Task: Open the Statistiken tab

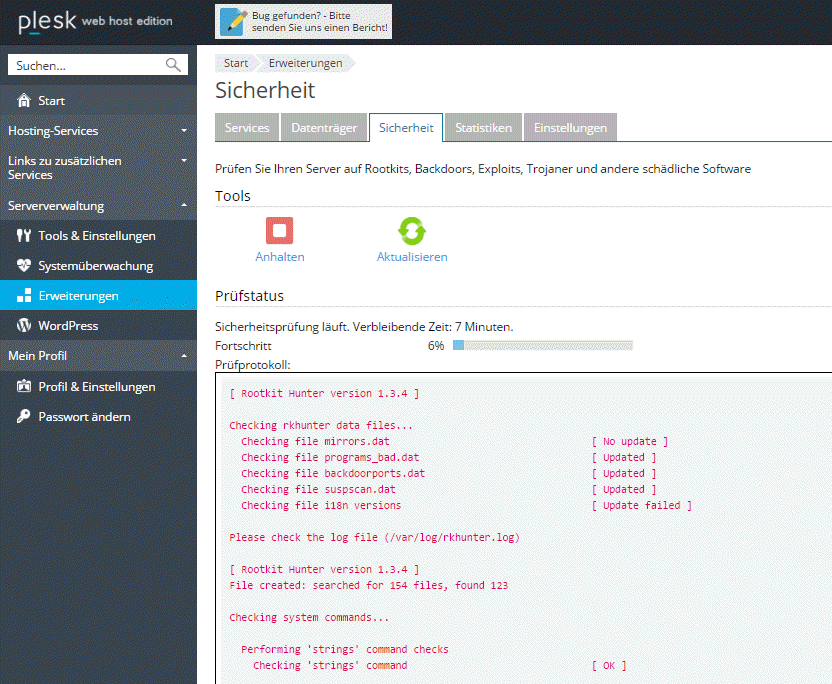Action: (483, 128)
